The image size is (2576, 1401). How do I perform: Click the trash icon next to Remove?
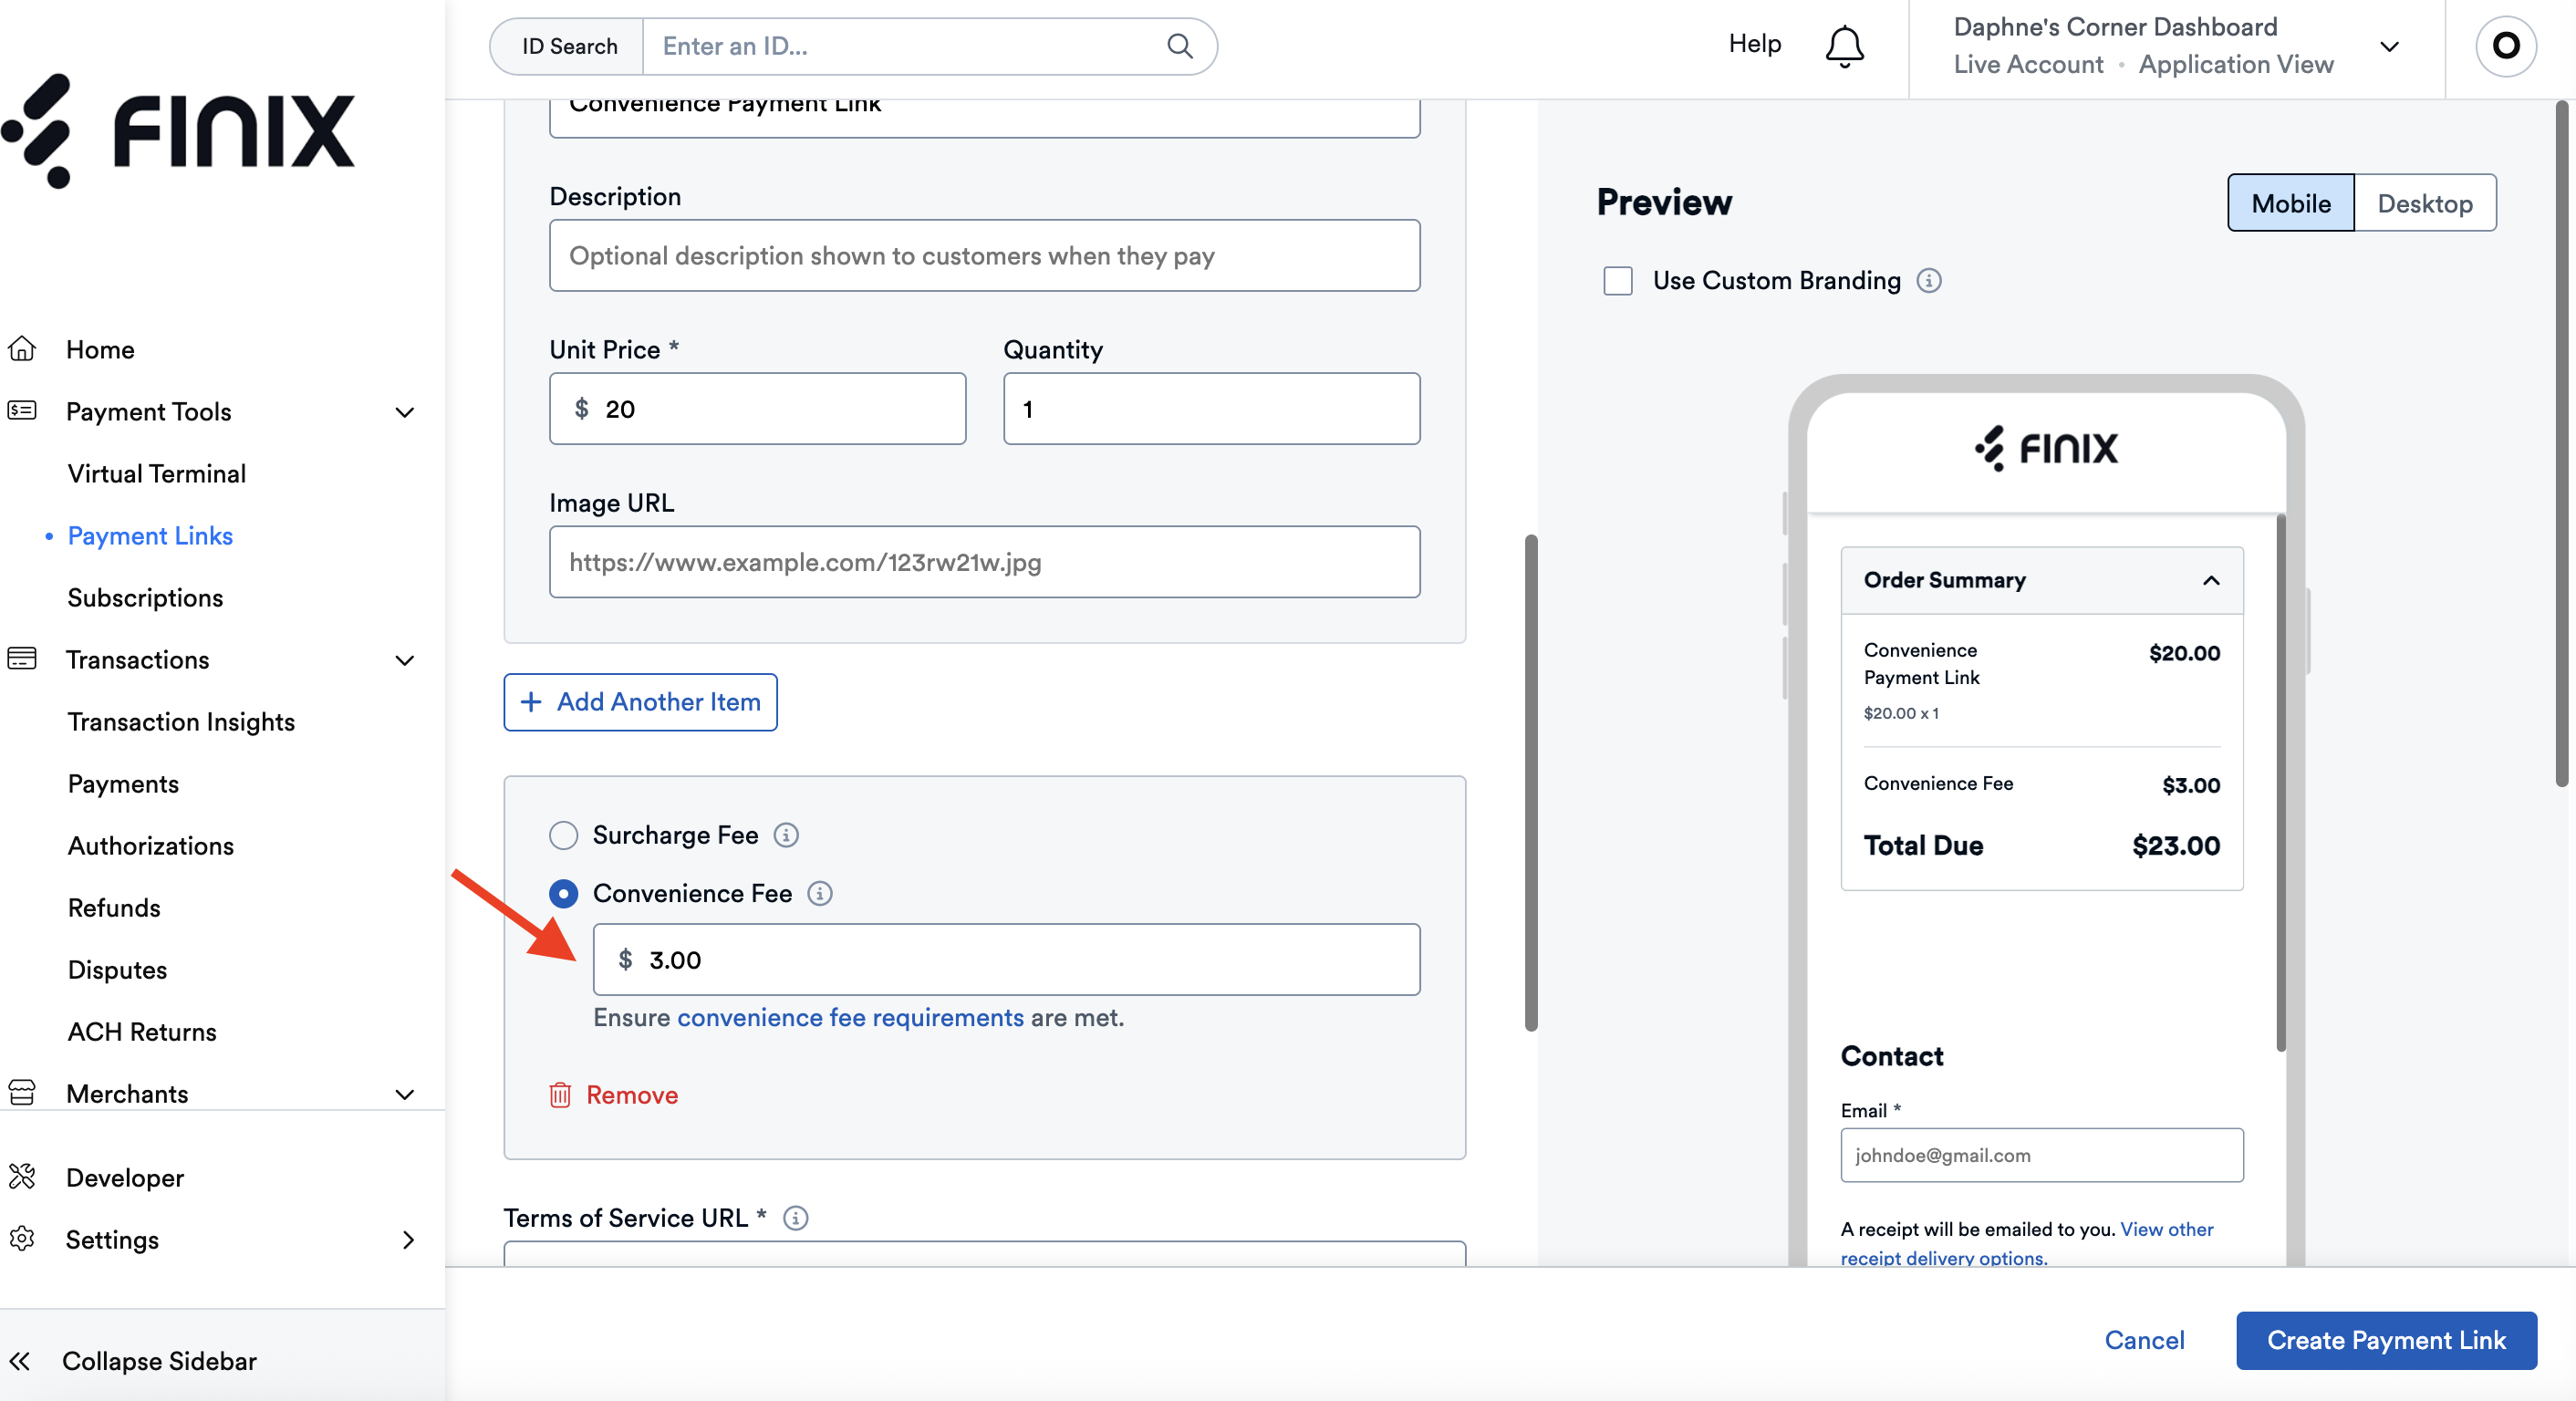click(560, 1095)
